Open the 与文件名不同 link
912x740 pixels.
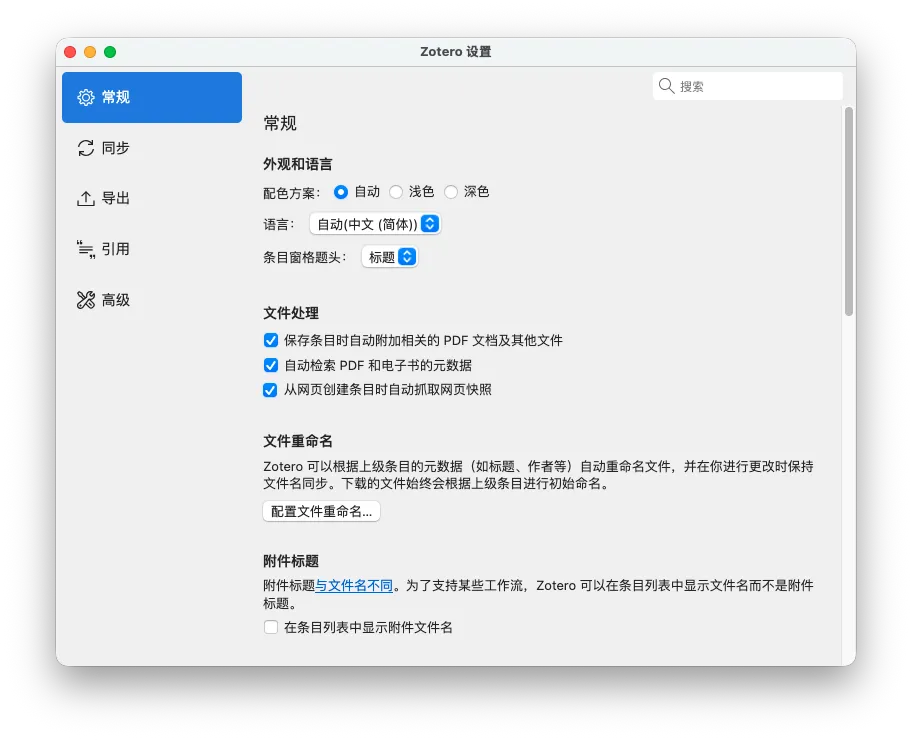point(354,586)
